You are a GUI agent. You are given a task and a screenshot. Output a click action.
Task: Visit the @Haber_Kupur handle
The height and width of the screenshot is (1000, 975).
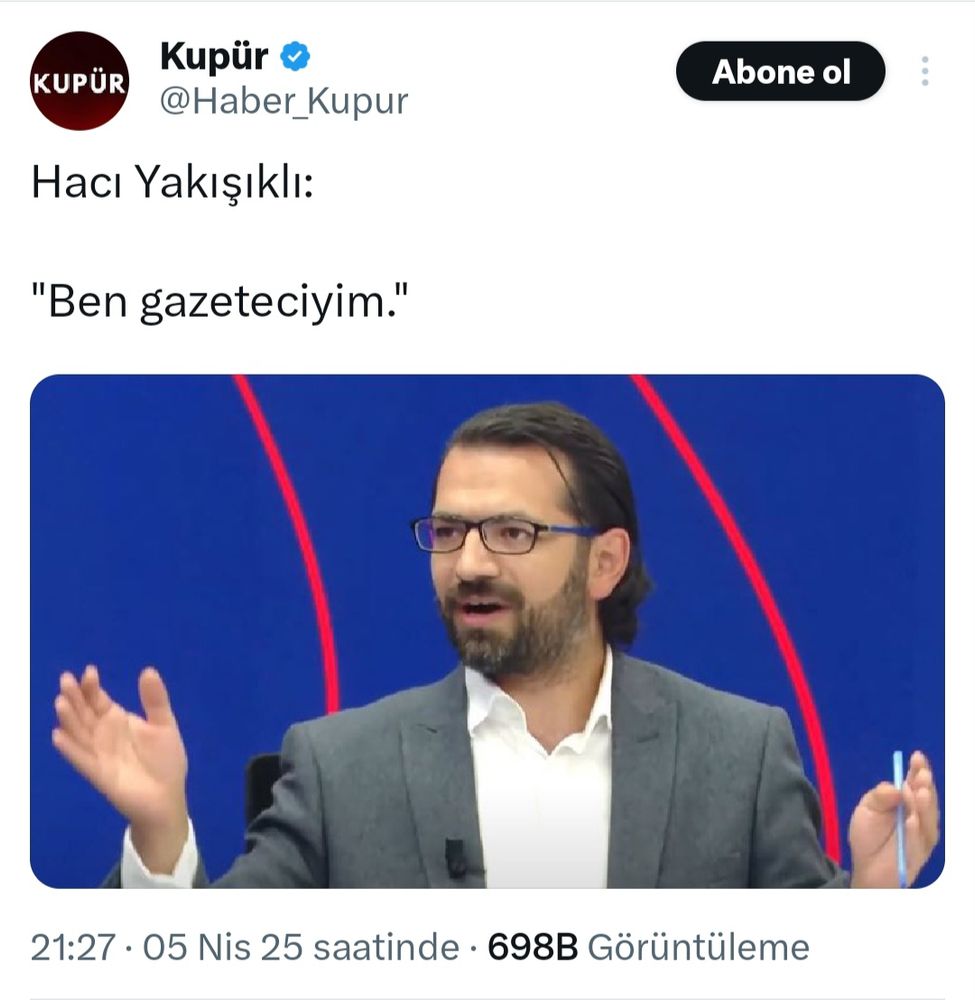coord(284,101)
